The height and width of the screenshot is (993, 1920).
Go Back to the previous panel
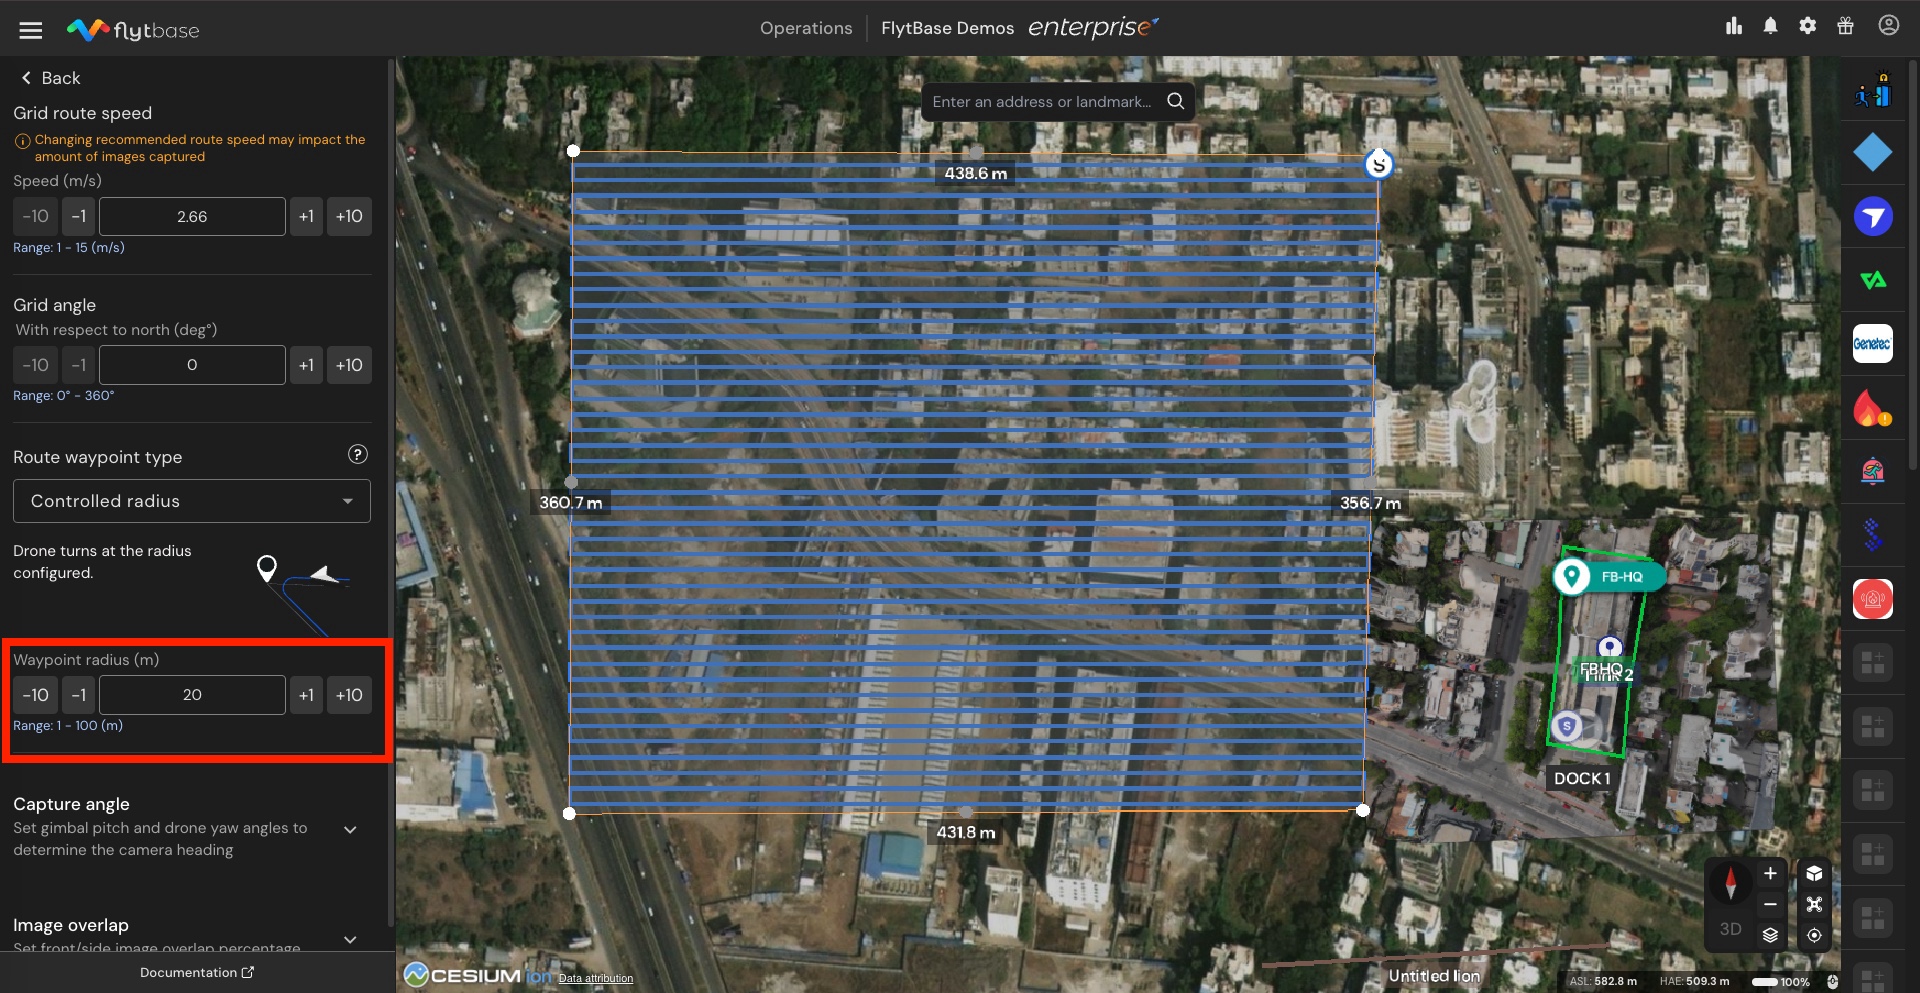(51, 78)
